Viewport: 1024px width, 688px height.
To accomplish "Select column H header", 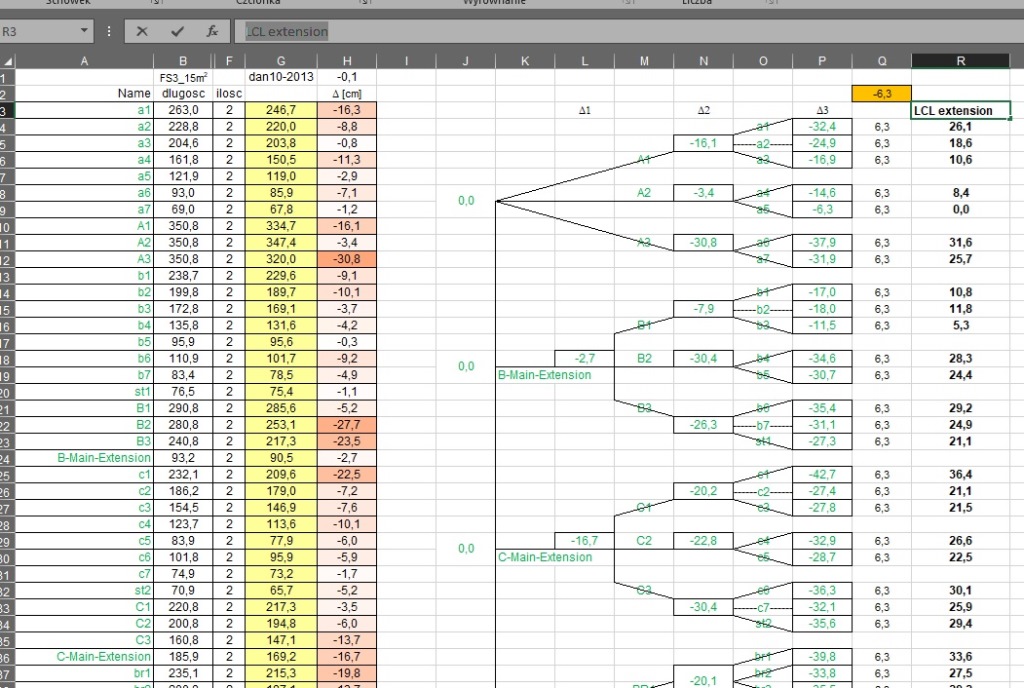I will (x=347, y=61).
